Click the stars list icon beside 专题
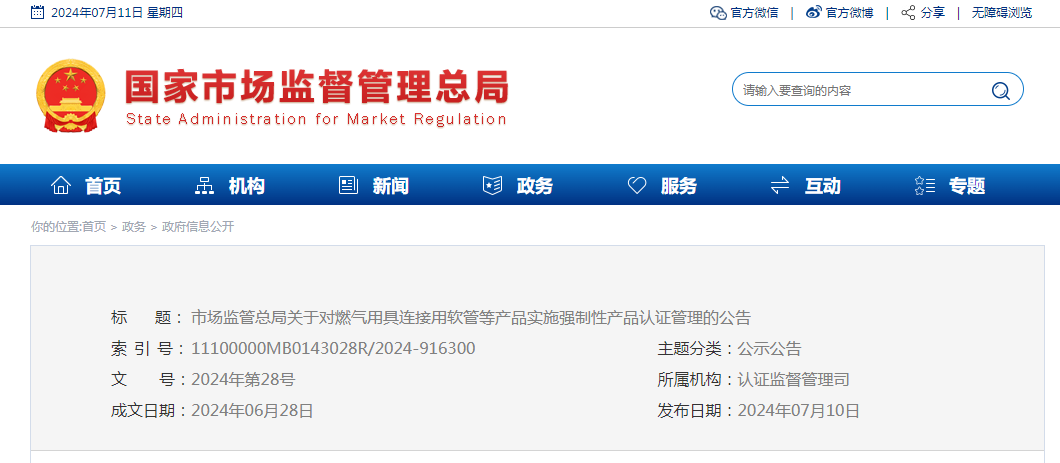 point(924,185)
